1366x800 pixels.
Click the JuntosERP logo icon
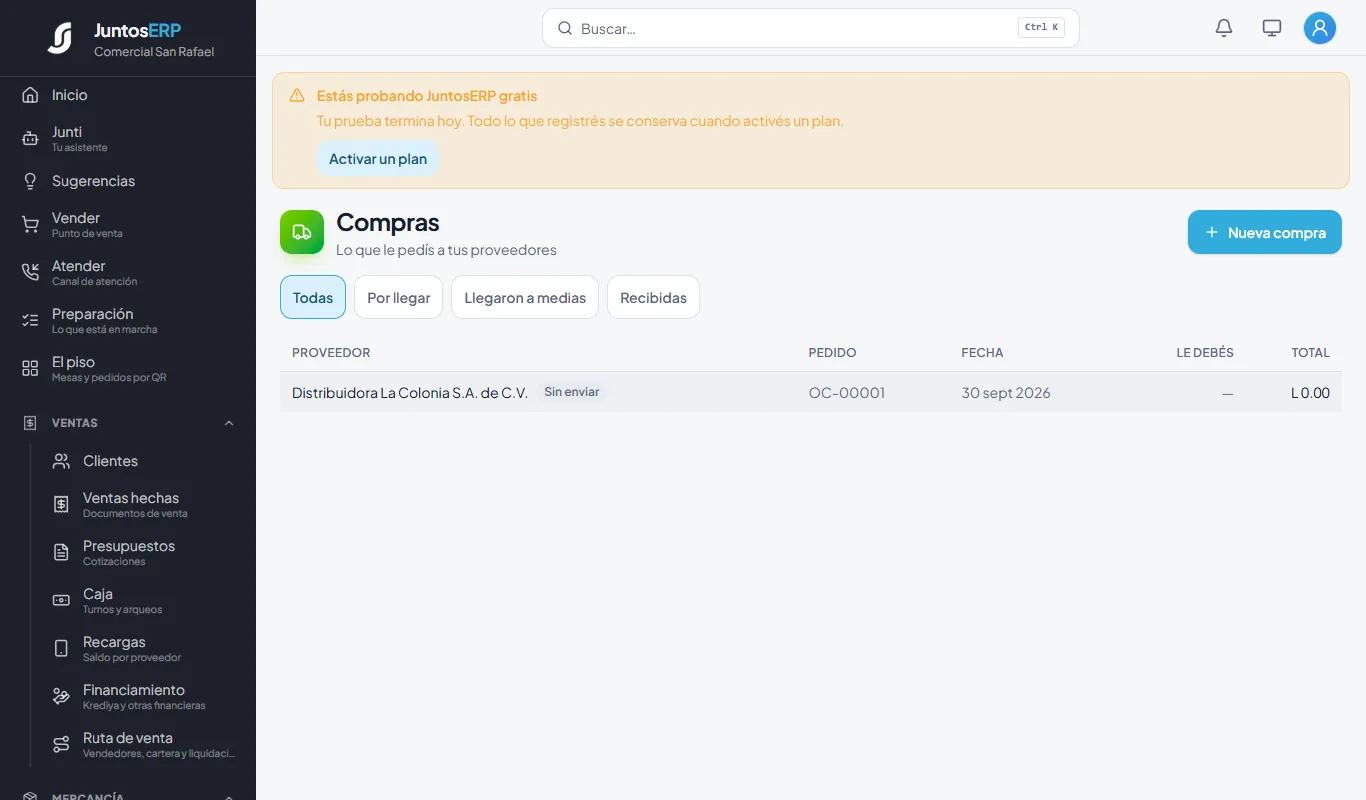pyautogui.click(x=60, y=38)
